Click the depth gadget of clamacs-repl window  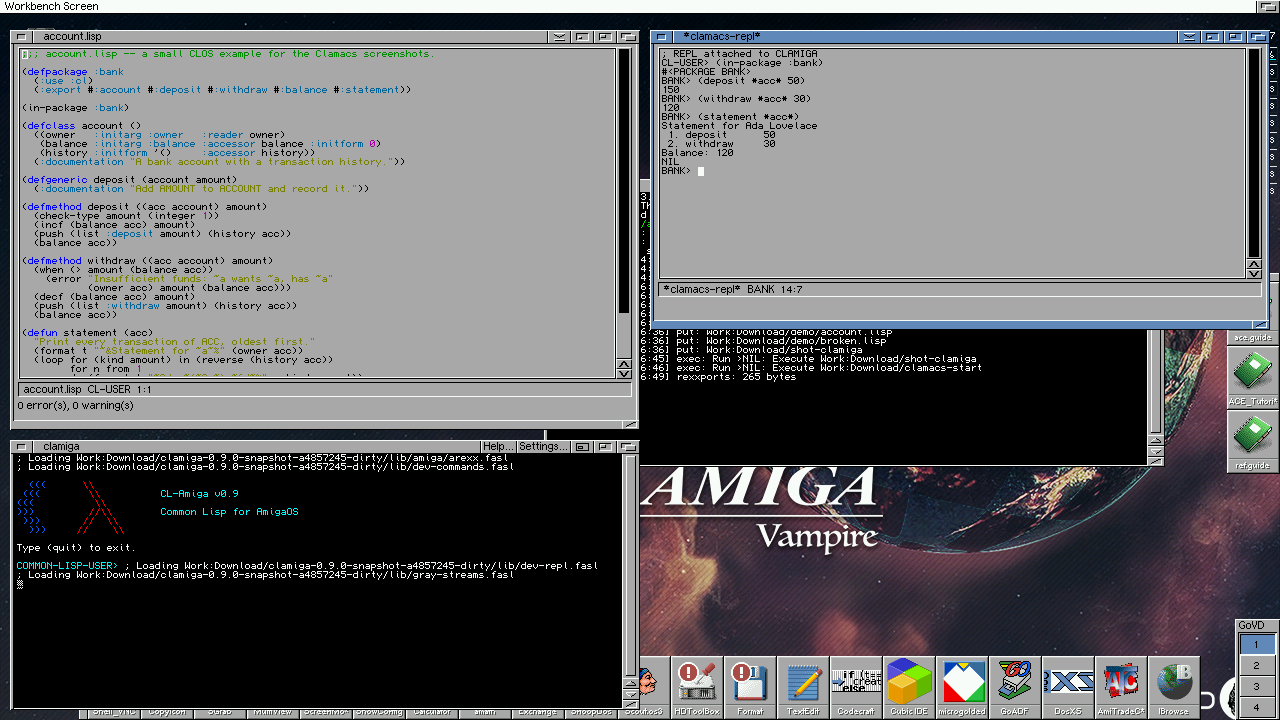[1257, 37]
